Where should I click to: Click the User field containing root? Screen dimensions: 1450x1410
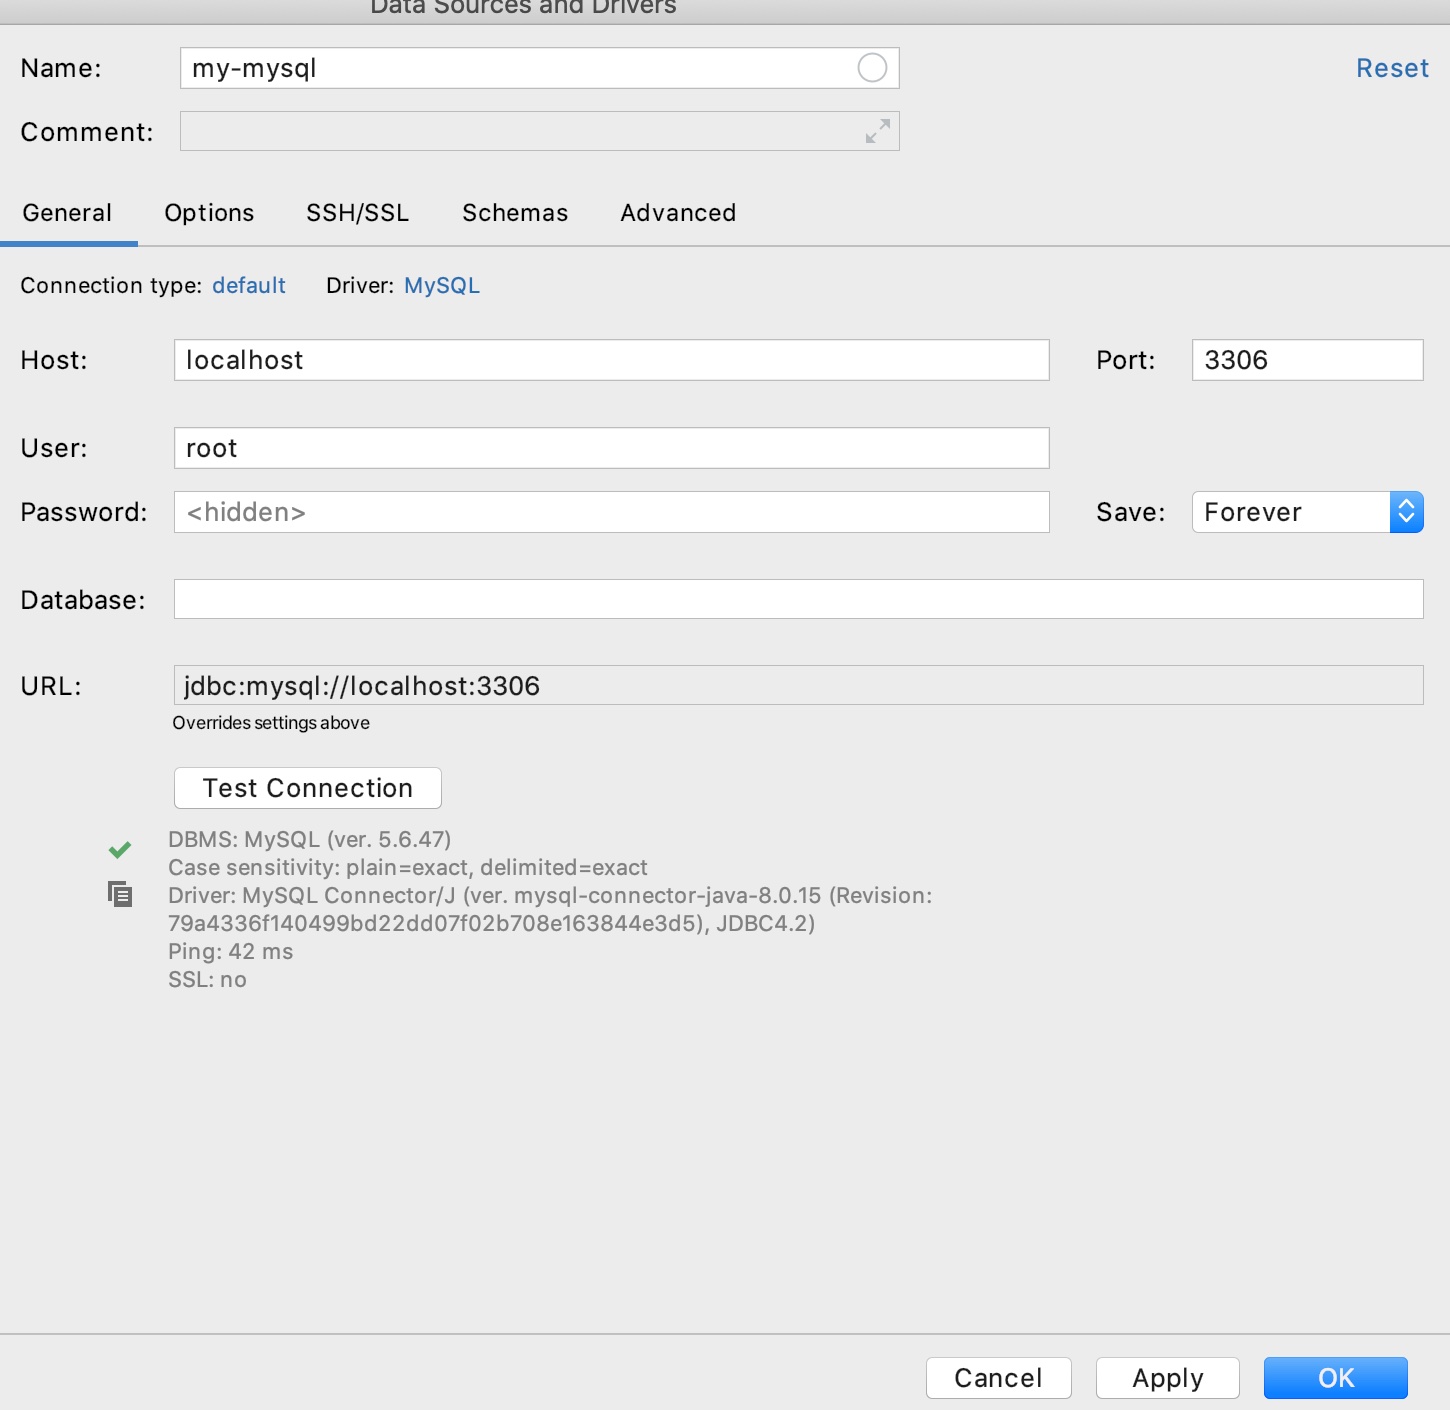(611, 448)
